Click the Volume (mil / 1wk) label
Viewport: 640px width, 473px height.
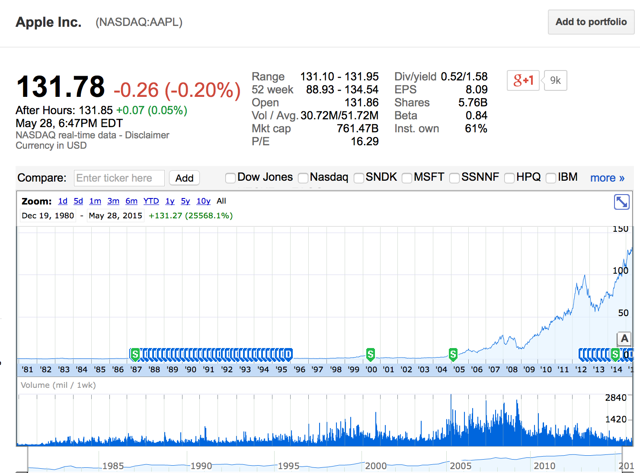pos(58,385)
